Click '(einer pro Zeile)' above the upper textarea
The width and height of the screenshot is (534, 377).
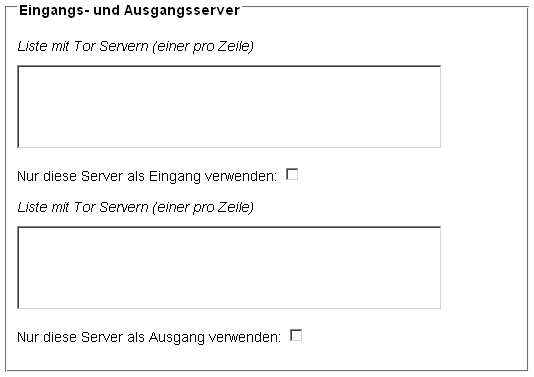[x=203, y=46]
